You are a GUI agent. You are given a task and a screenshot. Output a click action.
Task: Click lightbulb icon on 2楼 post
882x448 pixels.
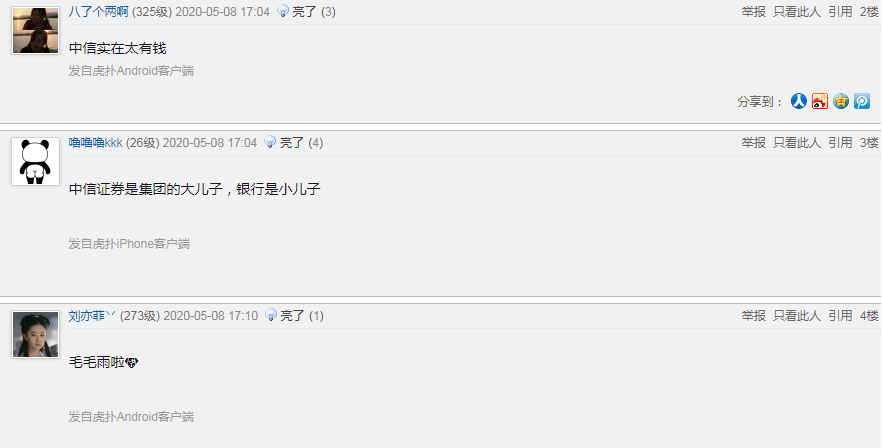click(x=284, y=11)
